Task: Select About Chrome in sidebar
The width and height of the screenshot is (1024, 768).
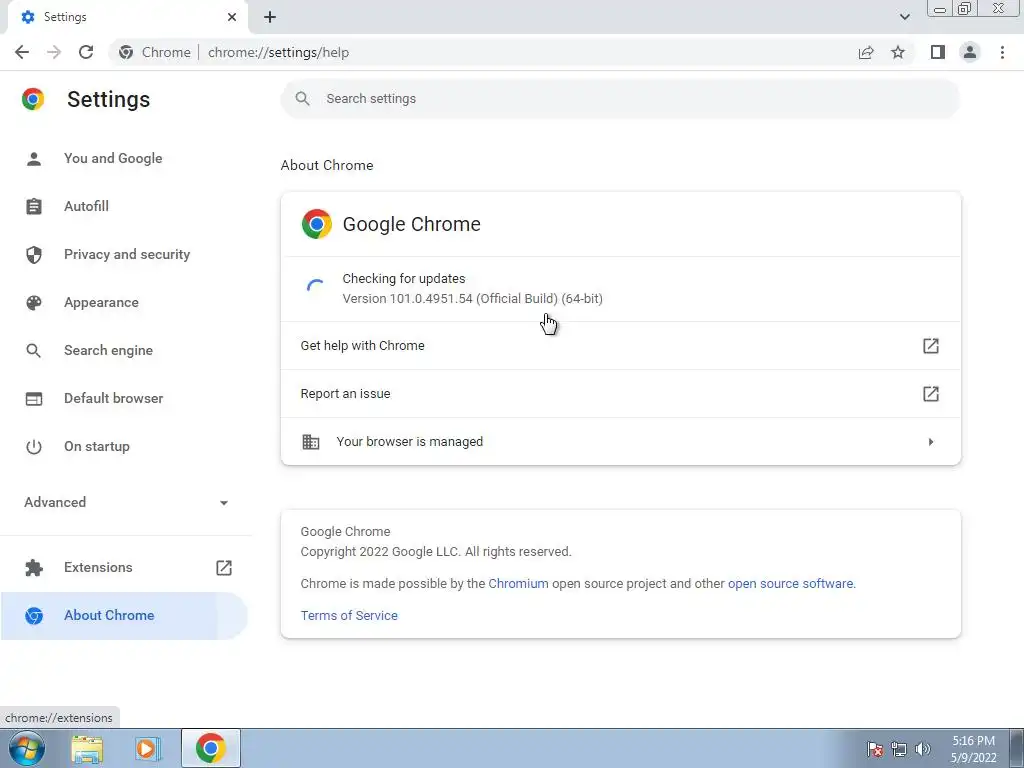Action: point(124,616)
